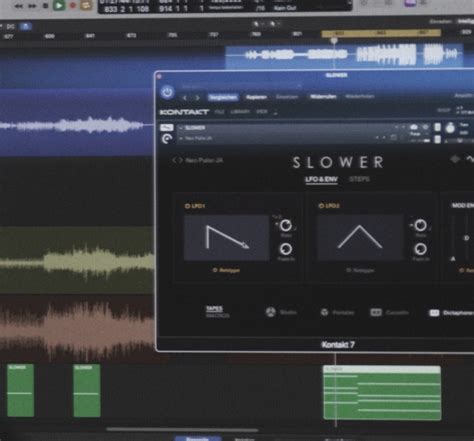Click the yellow cycle range in the ruler
The height and width of the screenshot is (441, 474).
point(381,33)
